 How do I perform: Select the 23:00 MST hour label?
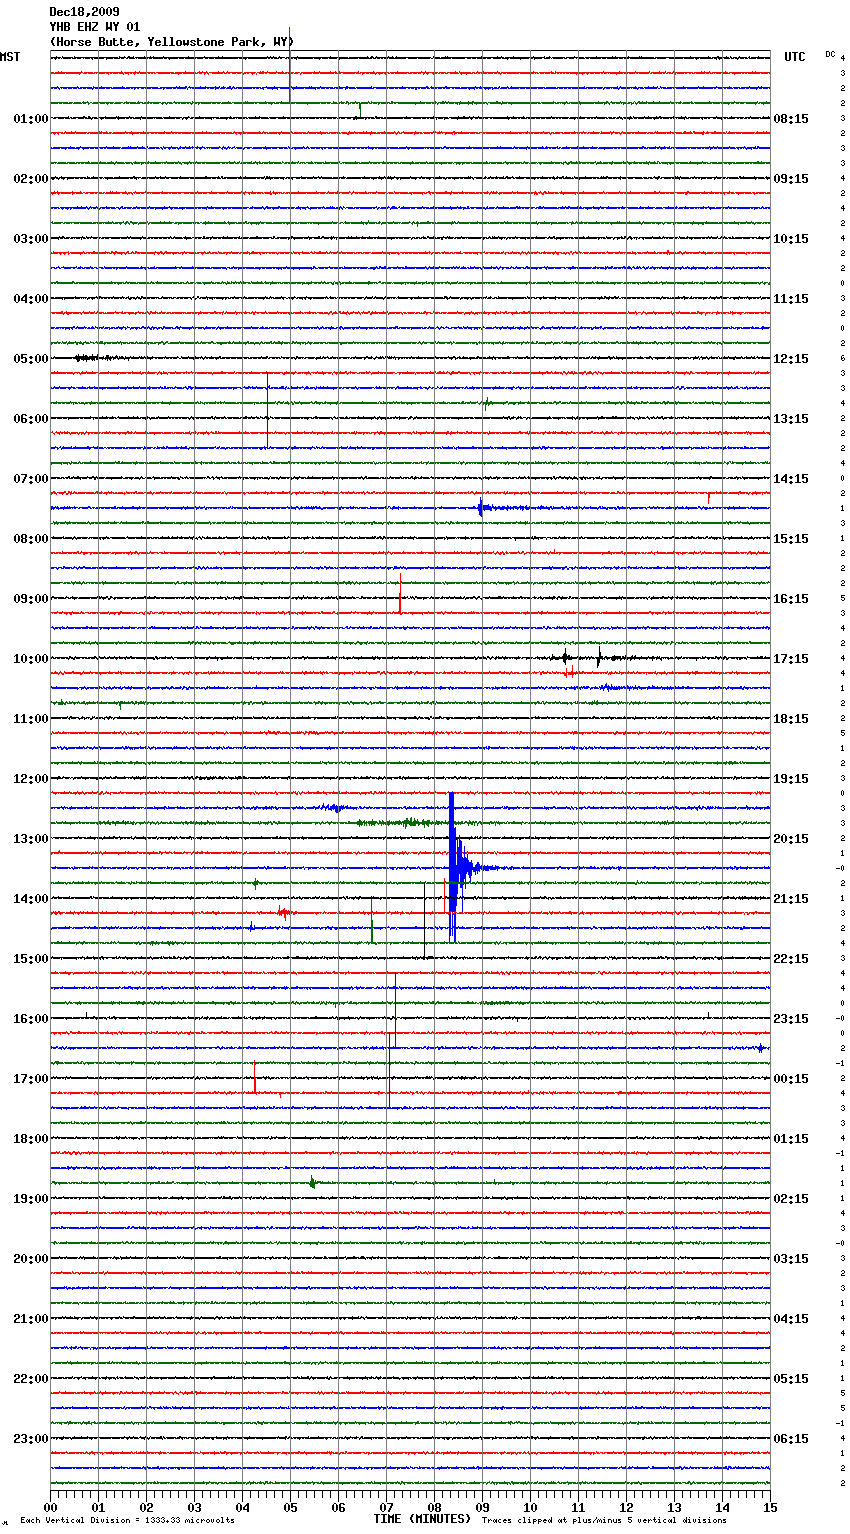click(30, 1439)
